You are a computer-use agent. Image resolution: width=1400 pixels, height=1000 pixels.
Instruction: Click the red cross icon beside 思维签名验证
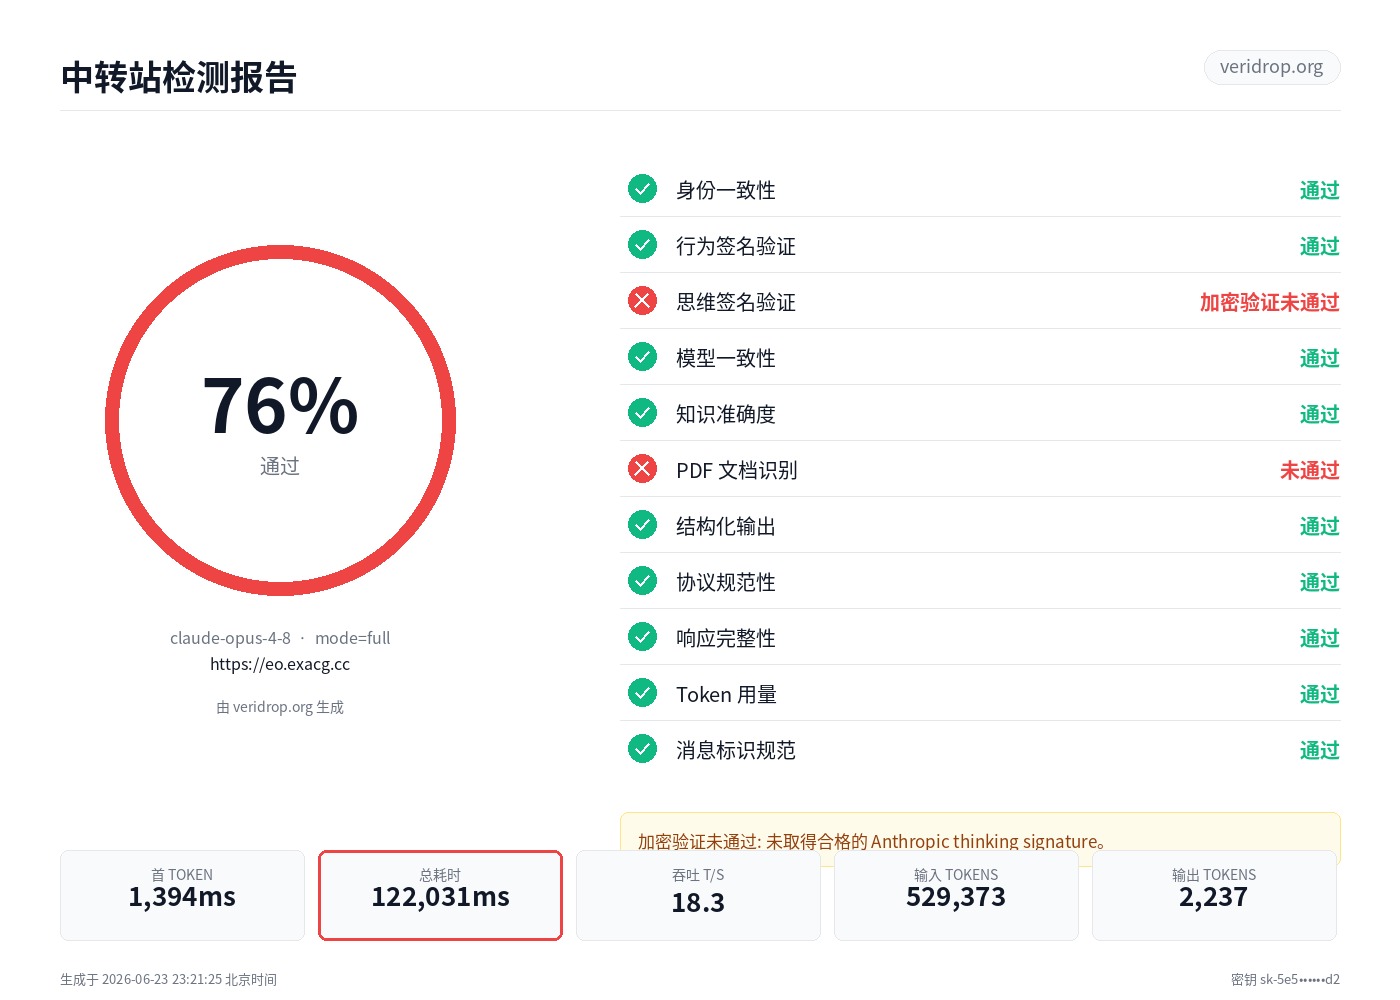(x=642, y=301)
